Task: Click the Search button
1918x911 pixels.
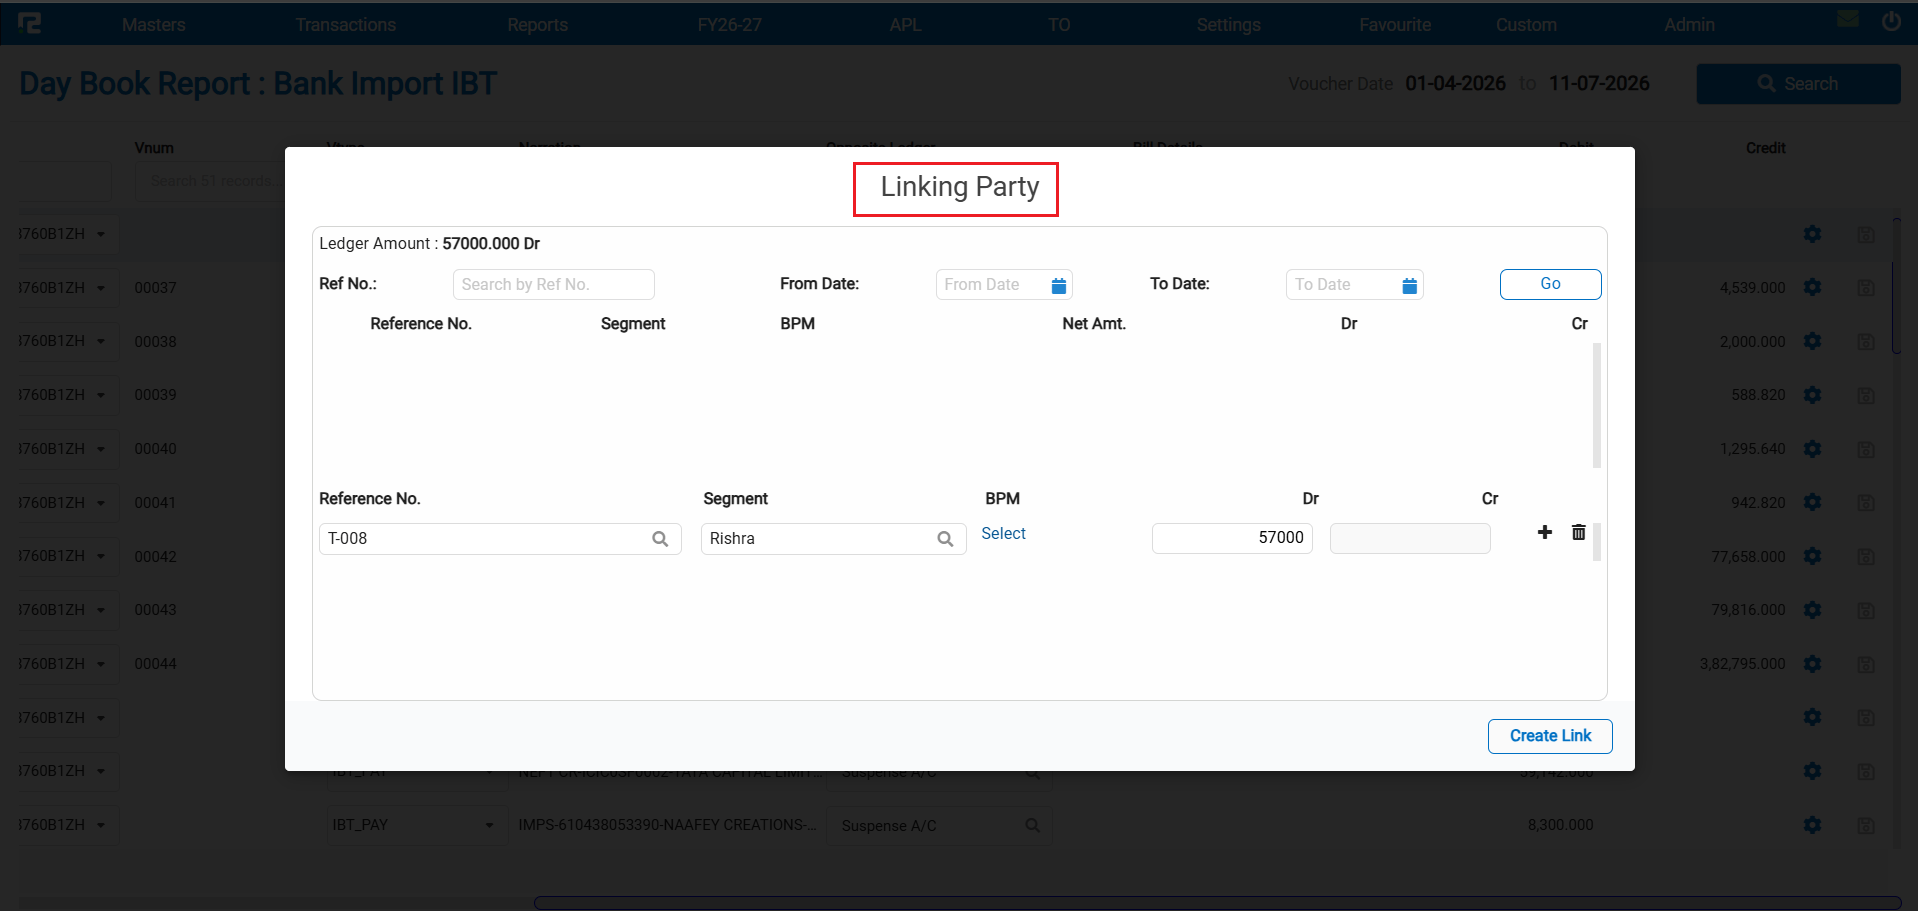Action: click(1798, 84)
